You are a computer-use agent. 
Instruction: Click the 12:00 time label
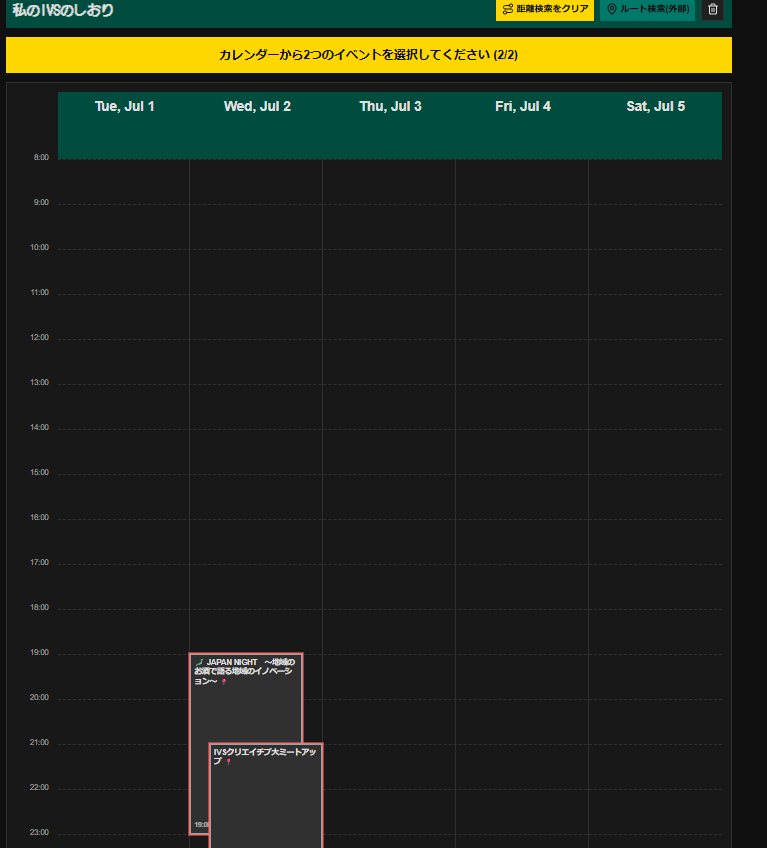pyautogui.click(x=39, y=337)
